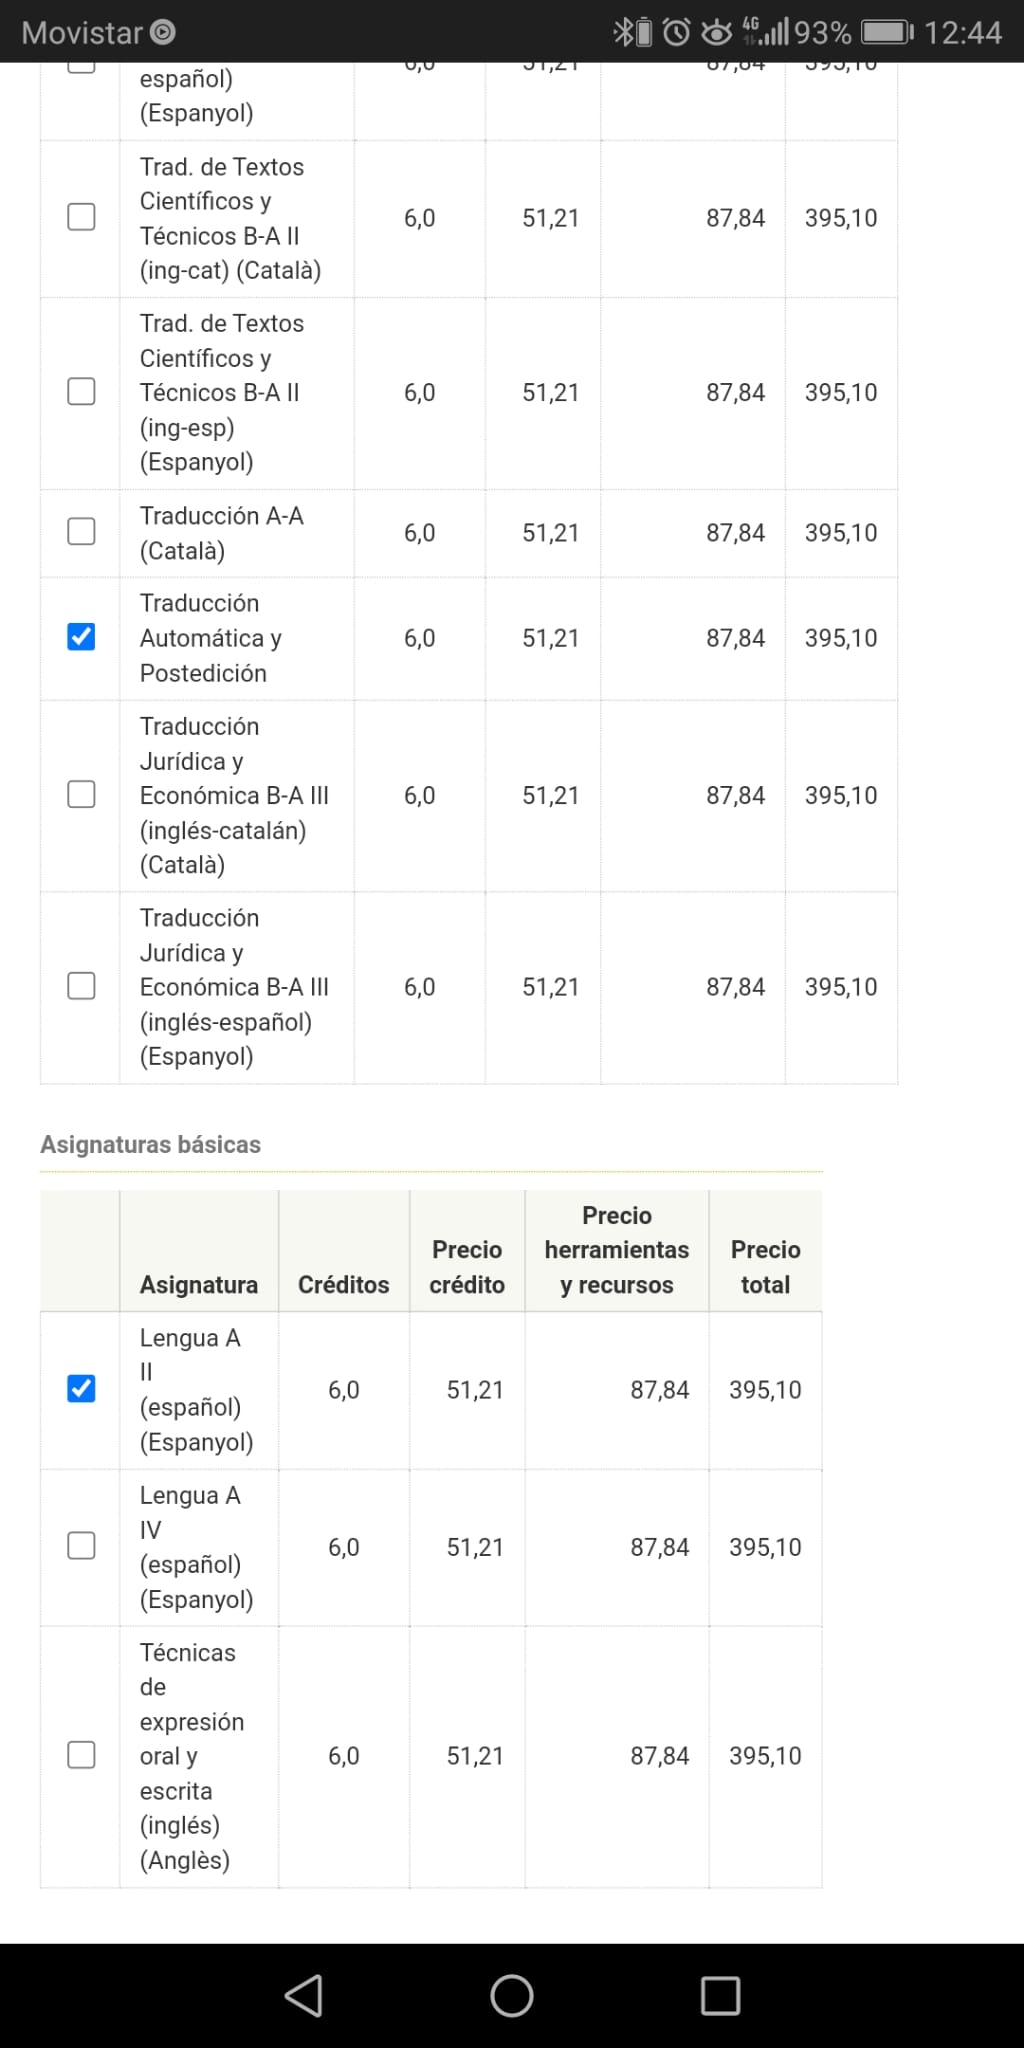Tap the 4G signal strength icon
Screen dimensions: 1024x2048
coord(766,32)
